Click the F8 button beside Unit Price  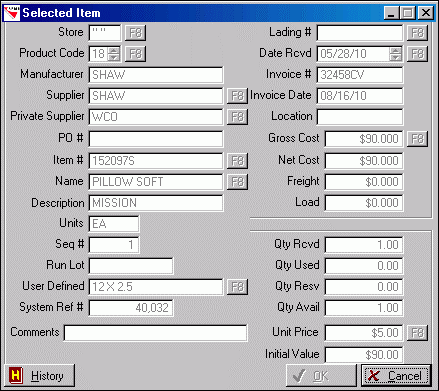[417, 333]
